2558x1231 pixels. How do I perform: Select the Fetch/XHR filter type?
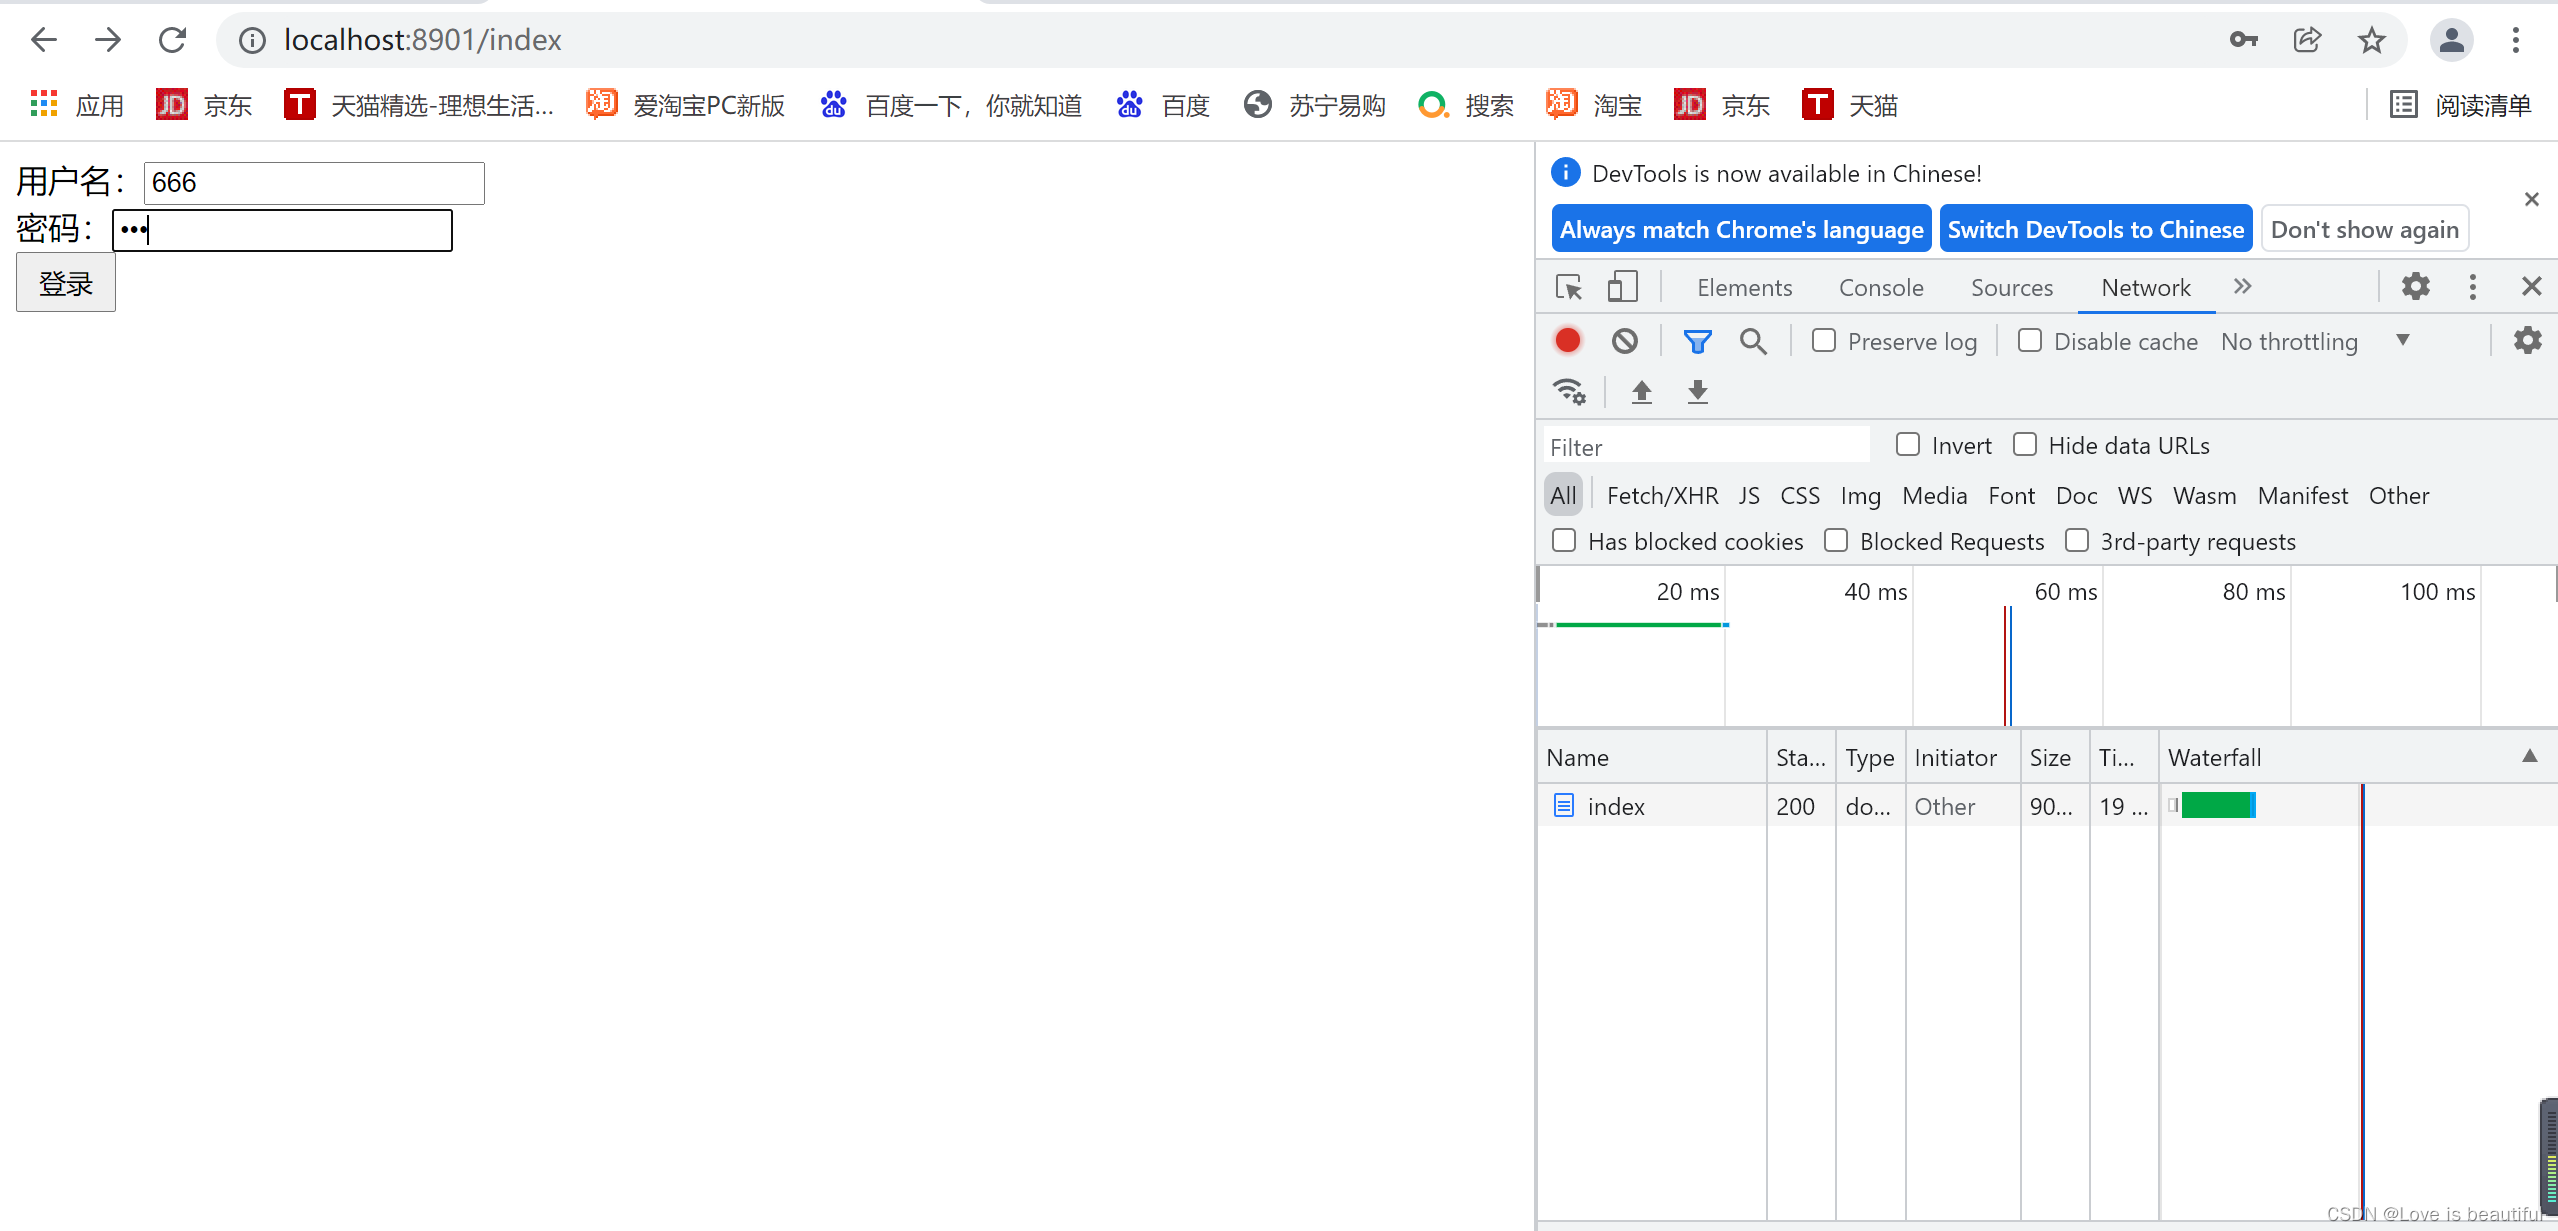tap(1662, 496)
